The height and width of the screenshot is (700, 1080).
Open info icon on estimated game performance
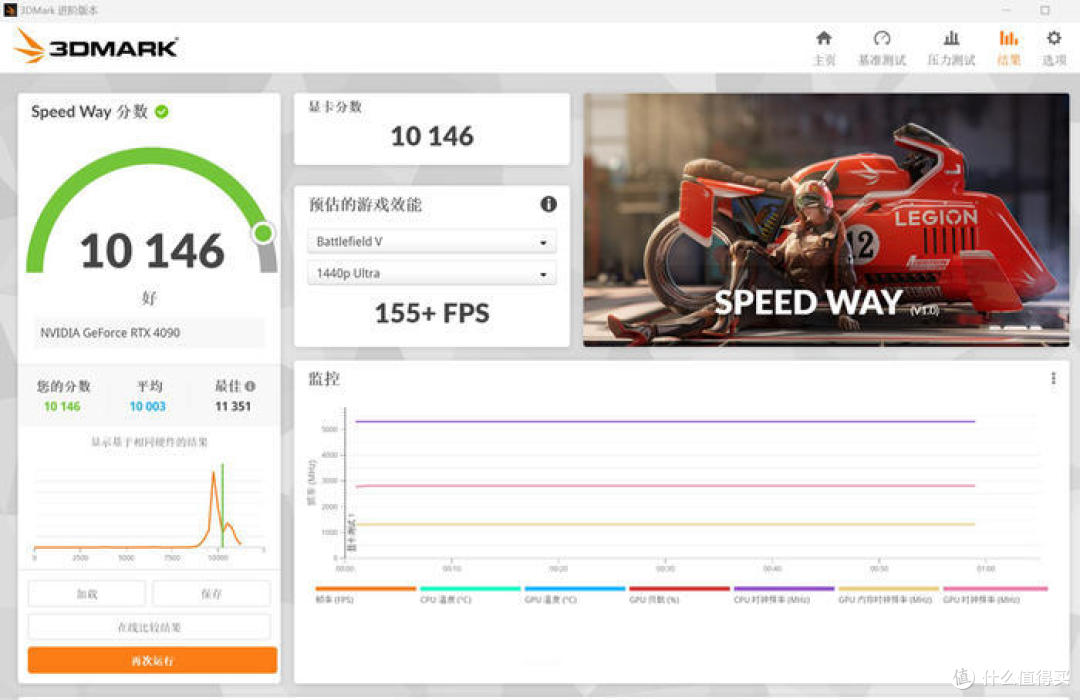pos(548,204)
